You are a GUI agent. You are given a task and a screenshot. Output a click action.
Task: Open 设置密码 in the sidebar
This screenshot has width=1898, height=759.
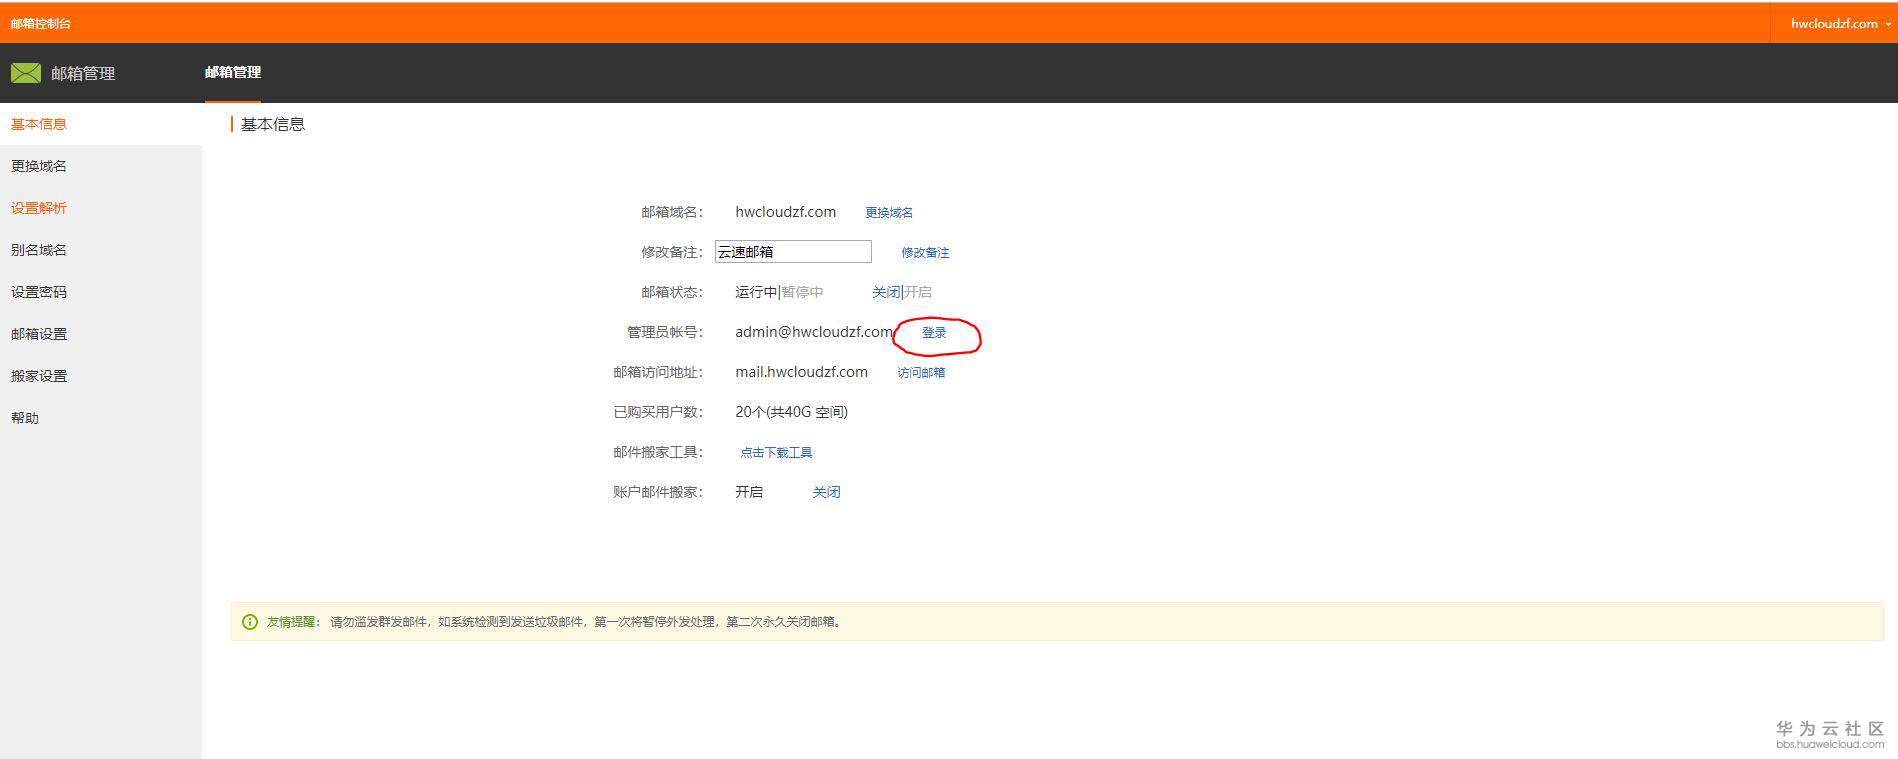tap(39, 292)
